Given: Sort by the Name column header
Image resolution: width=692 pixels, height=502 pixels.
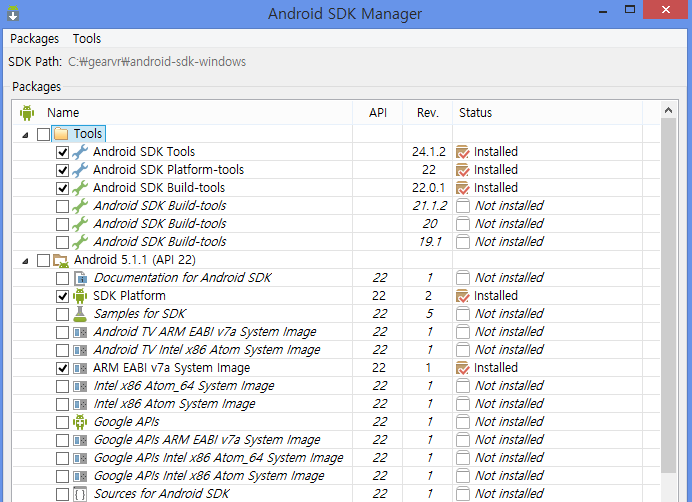Looking at the screenshot, I should click(x=183, y=113).
